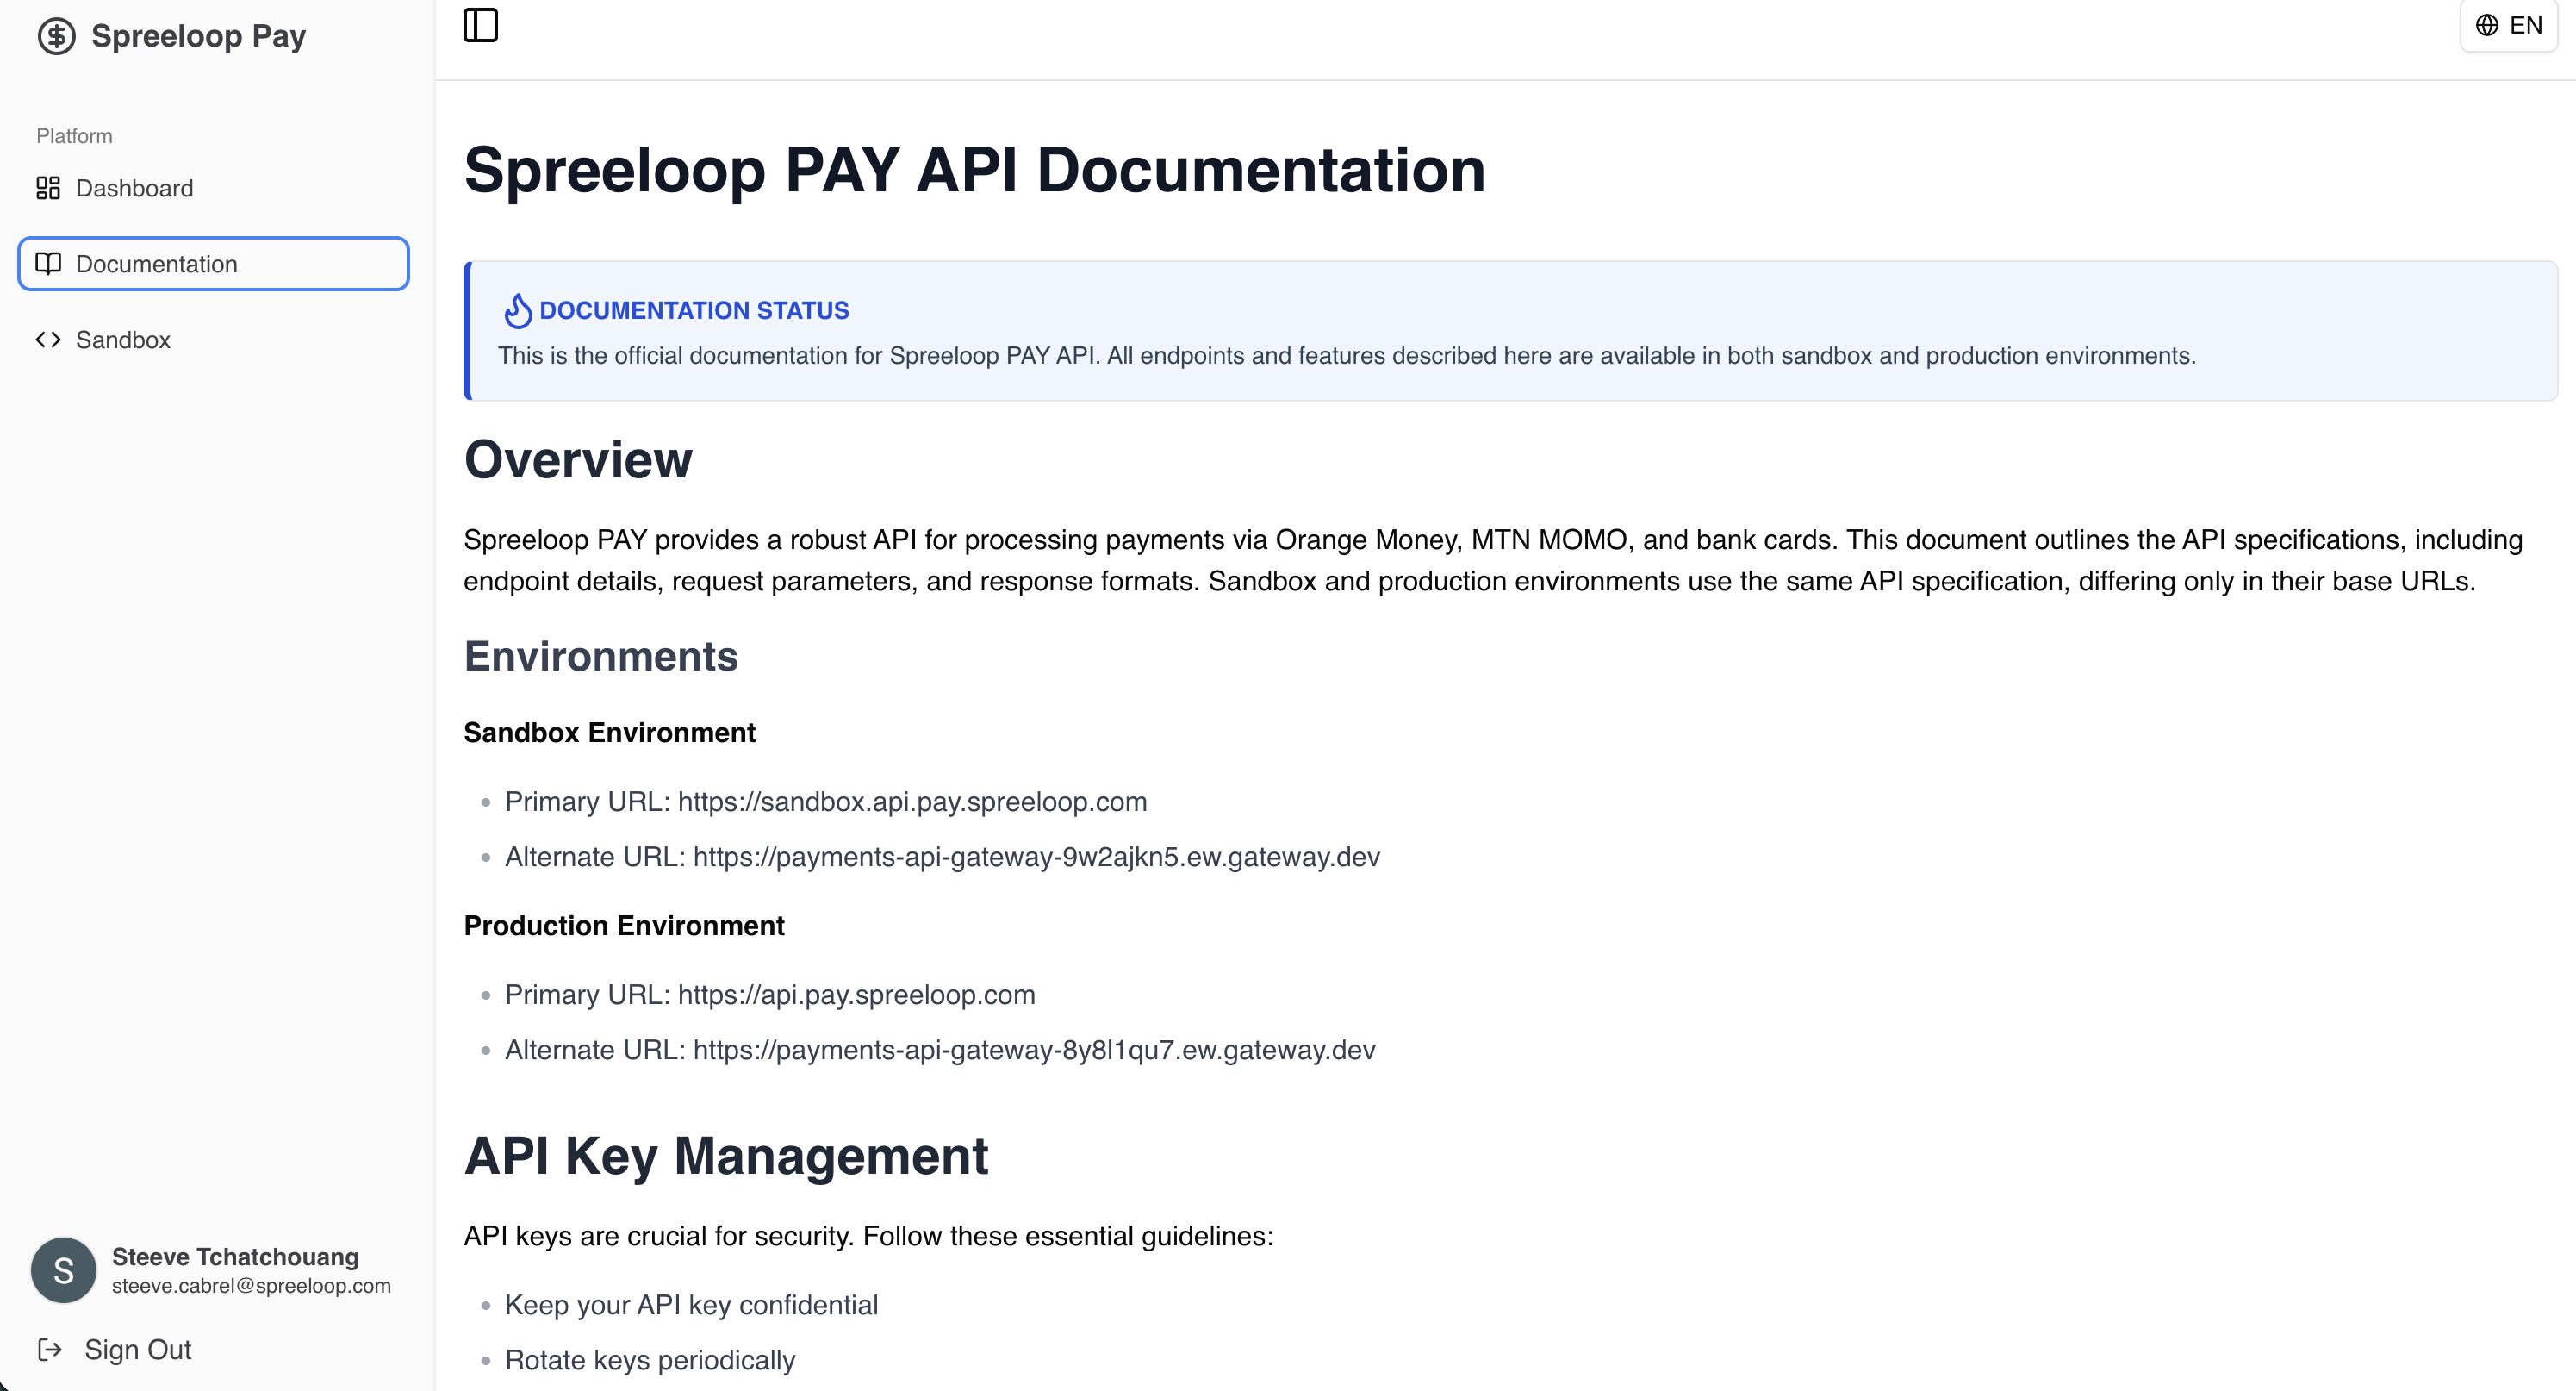
Task: Click the Sign Out arrow icon
Action: click(50, 1350)
